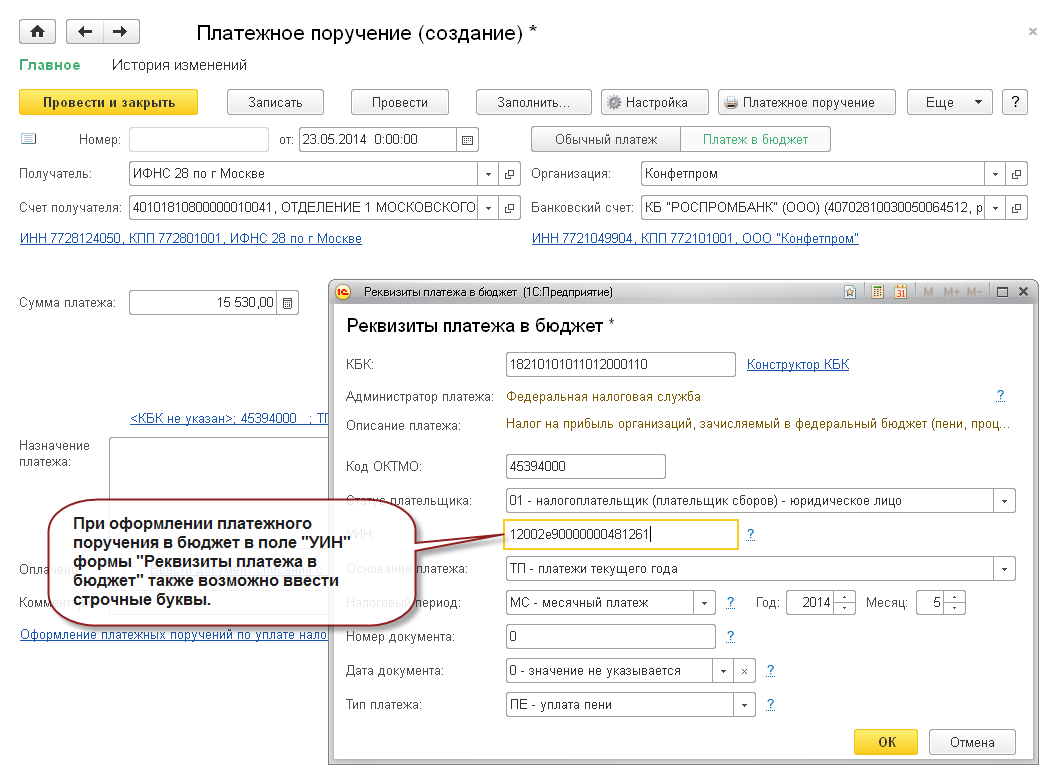This screenshot has height=765, width=1055.
Task: Switch to История изменений tab
Action: pyautogui.click(x=179, y=65)
